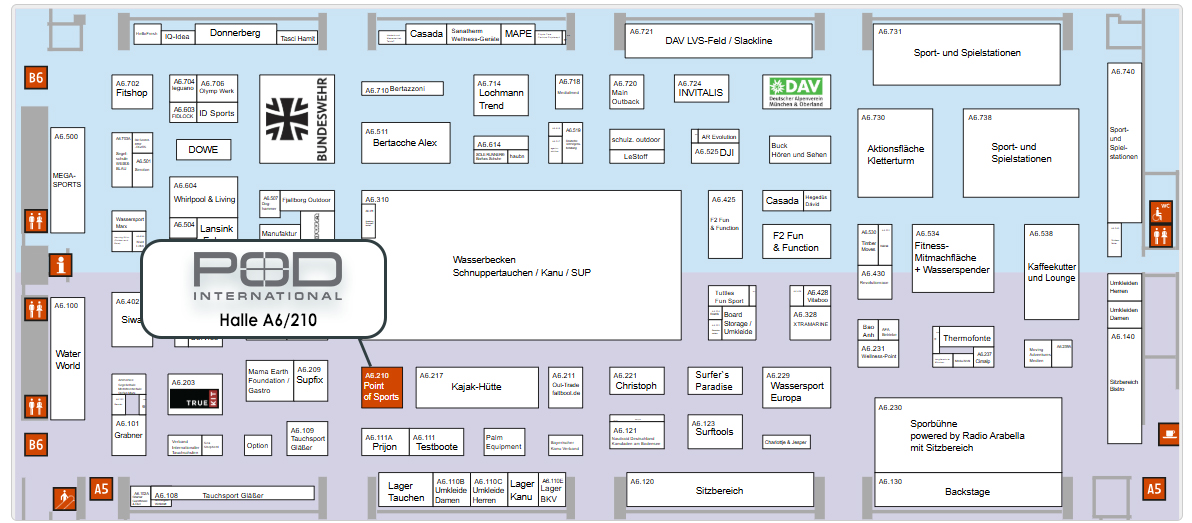1192x523 pixels.
Task: Click the DAV Alpenverein logo
Action: (x=796, y=93)
